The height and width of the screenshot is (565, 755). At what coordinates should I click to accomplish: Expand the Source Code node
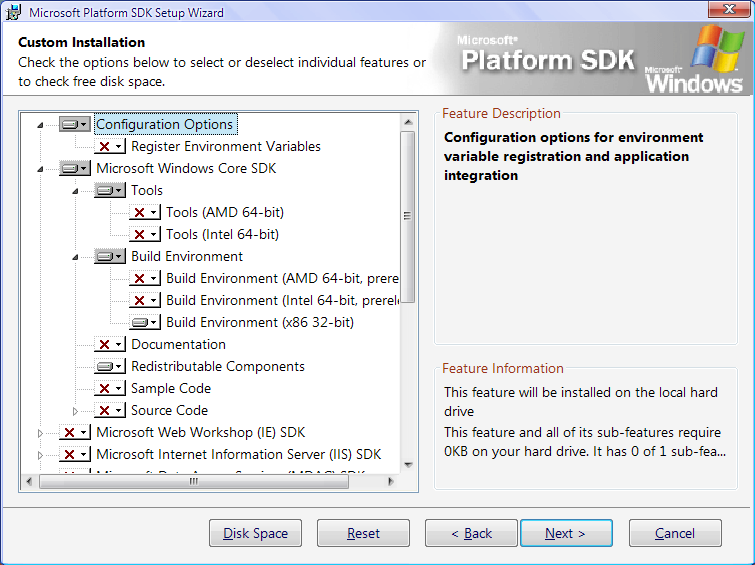[75, 411]
